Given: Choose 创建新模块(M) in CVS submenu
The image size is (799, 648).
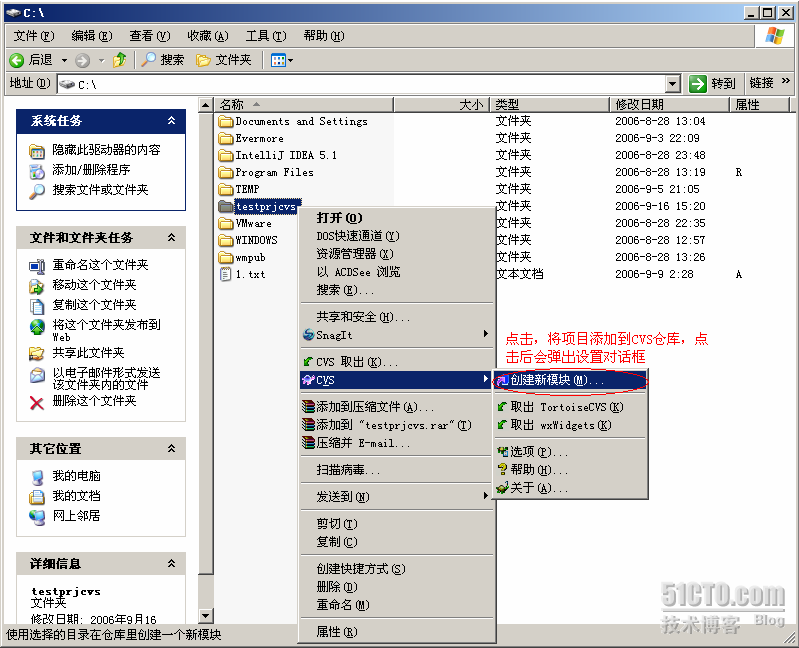Looking at the screenshot, I should (570, 380).
